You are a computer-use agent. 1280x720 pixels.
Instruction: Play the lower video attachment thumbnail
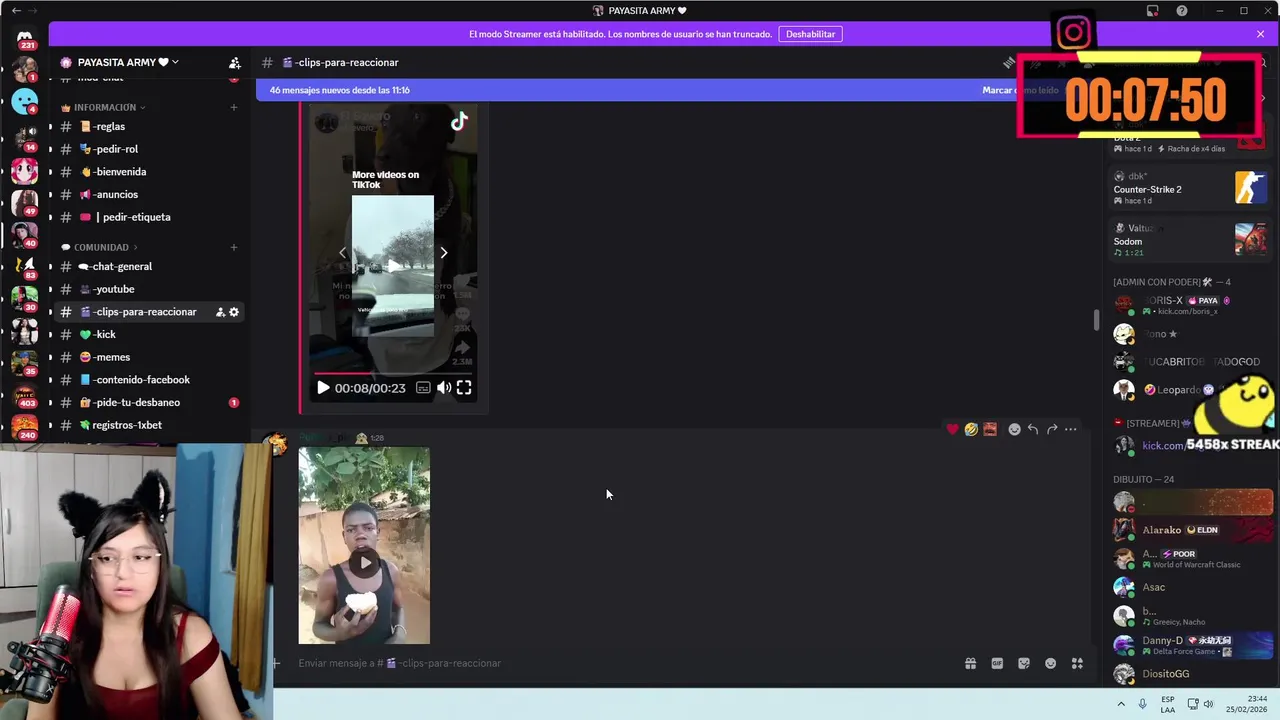coord(365,562)
